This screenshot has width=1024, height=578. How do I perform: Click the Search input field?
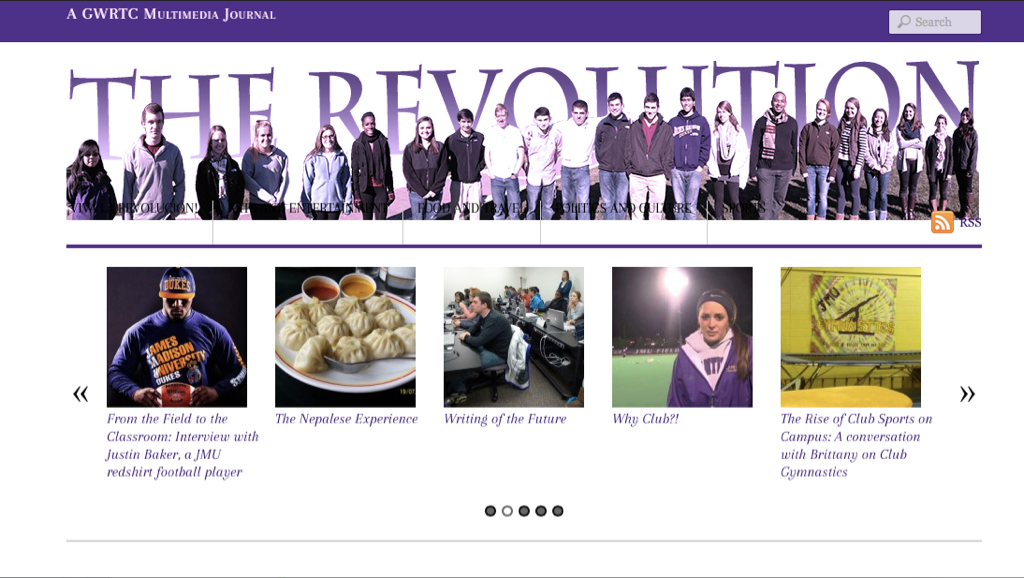tap(935, 22)
